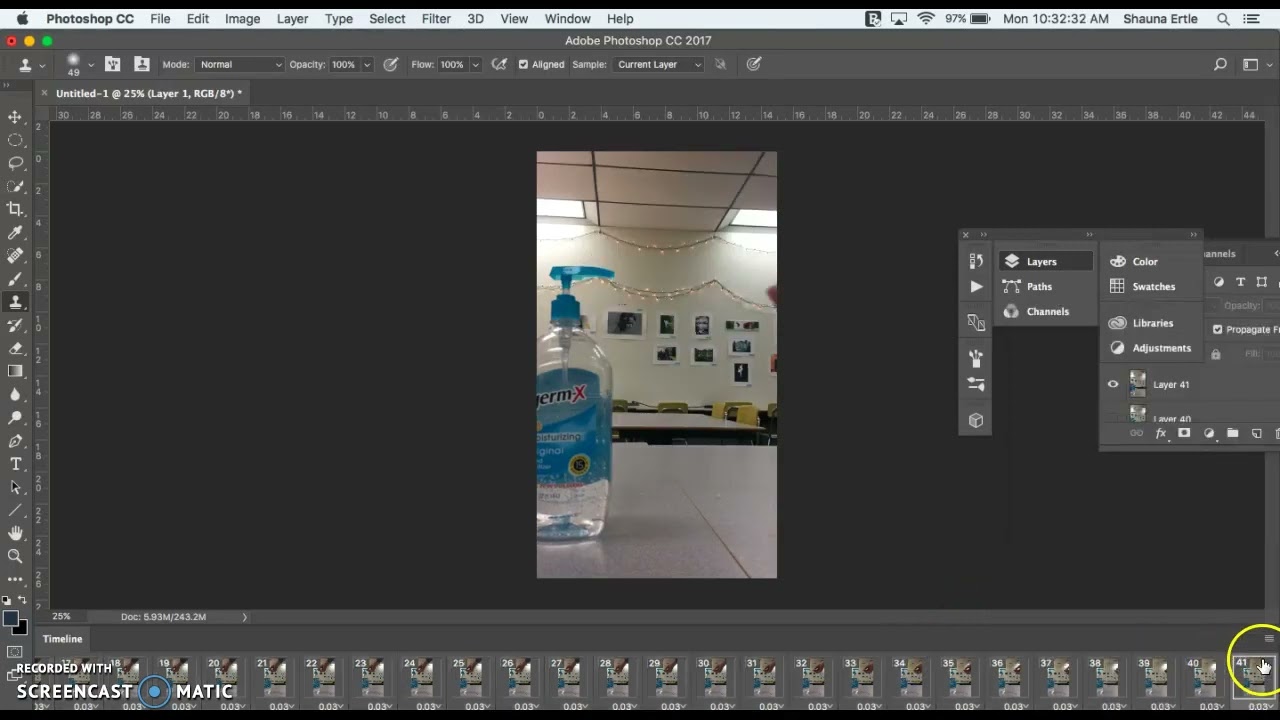Select the Crop tool

15,209
